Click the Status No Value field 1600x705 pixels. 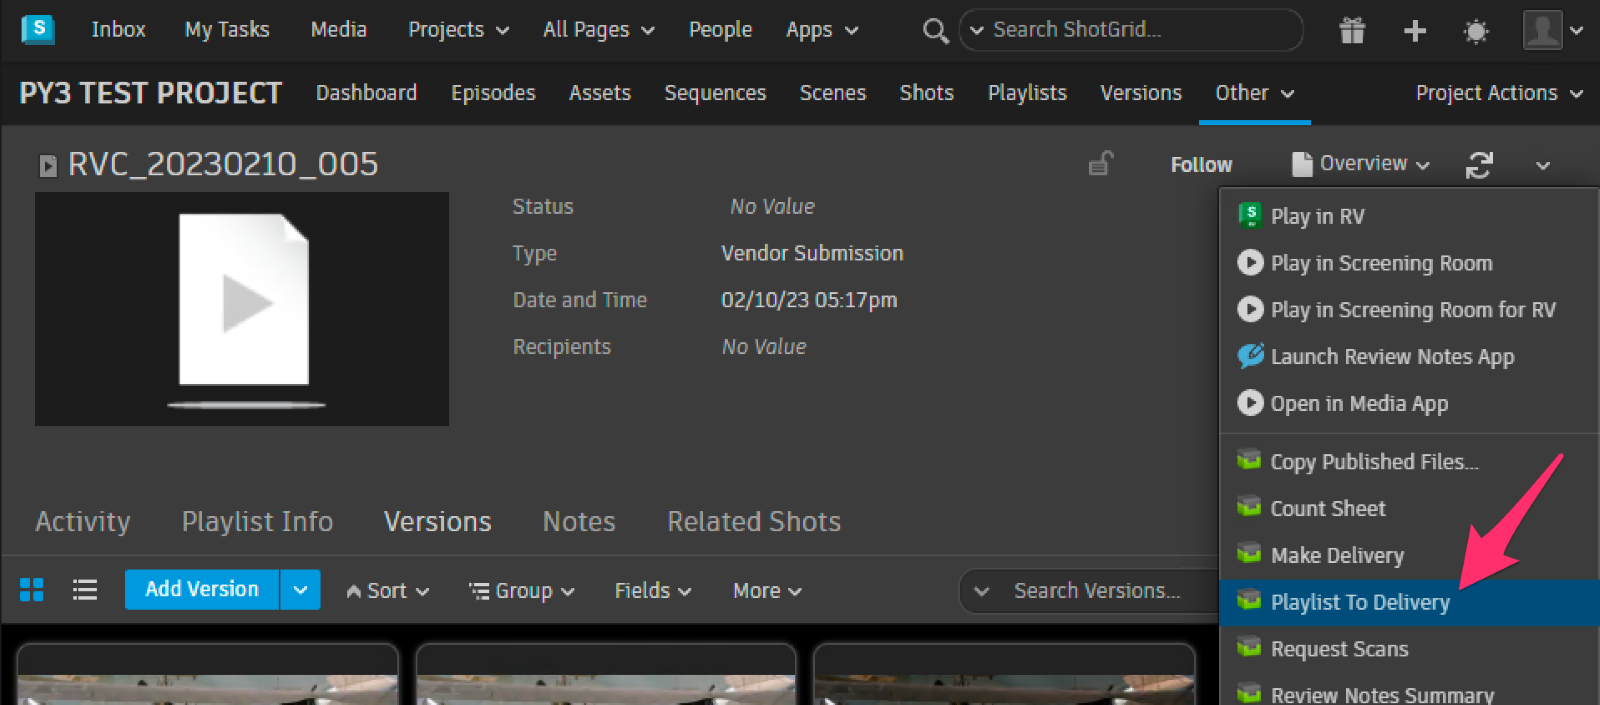tap(772, 207)
